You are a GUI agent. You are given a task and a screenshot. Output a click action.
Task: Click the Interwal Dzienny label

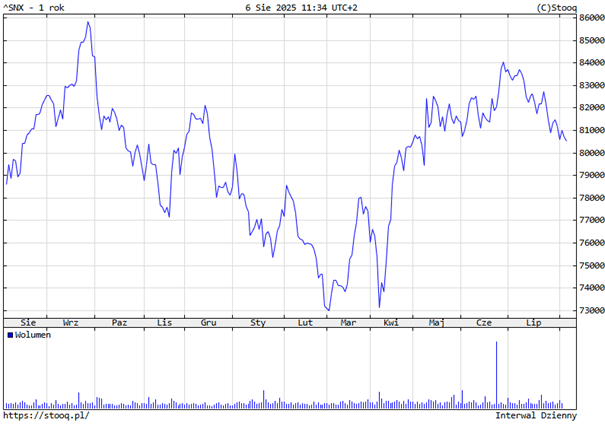click(x=536, y=415)
